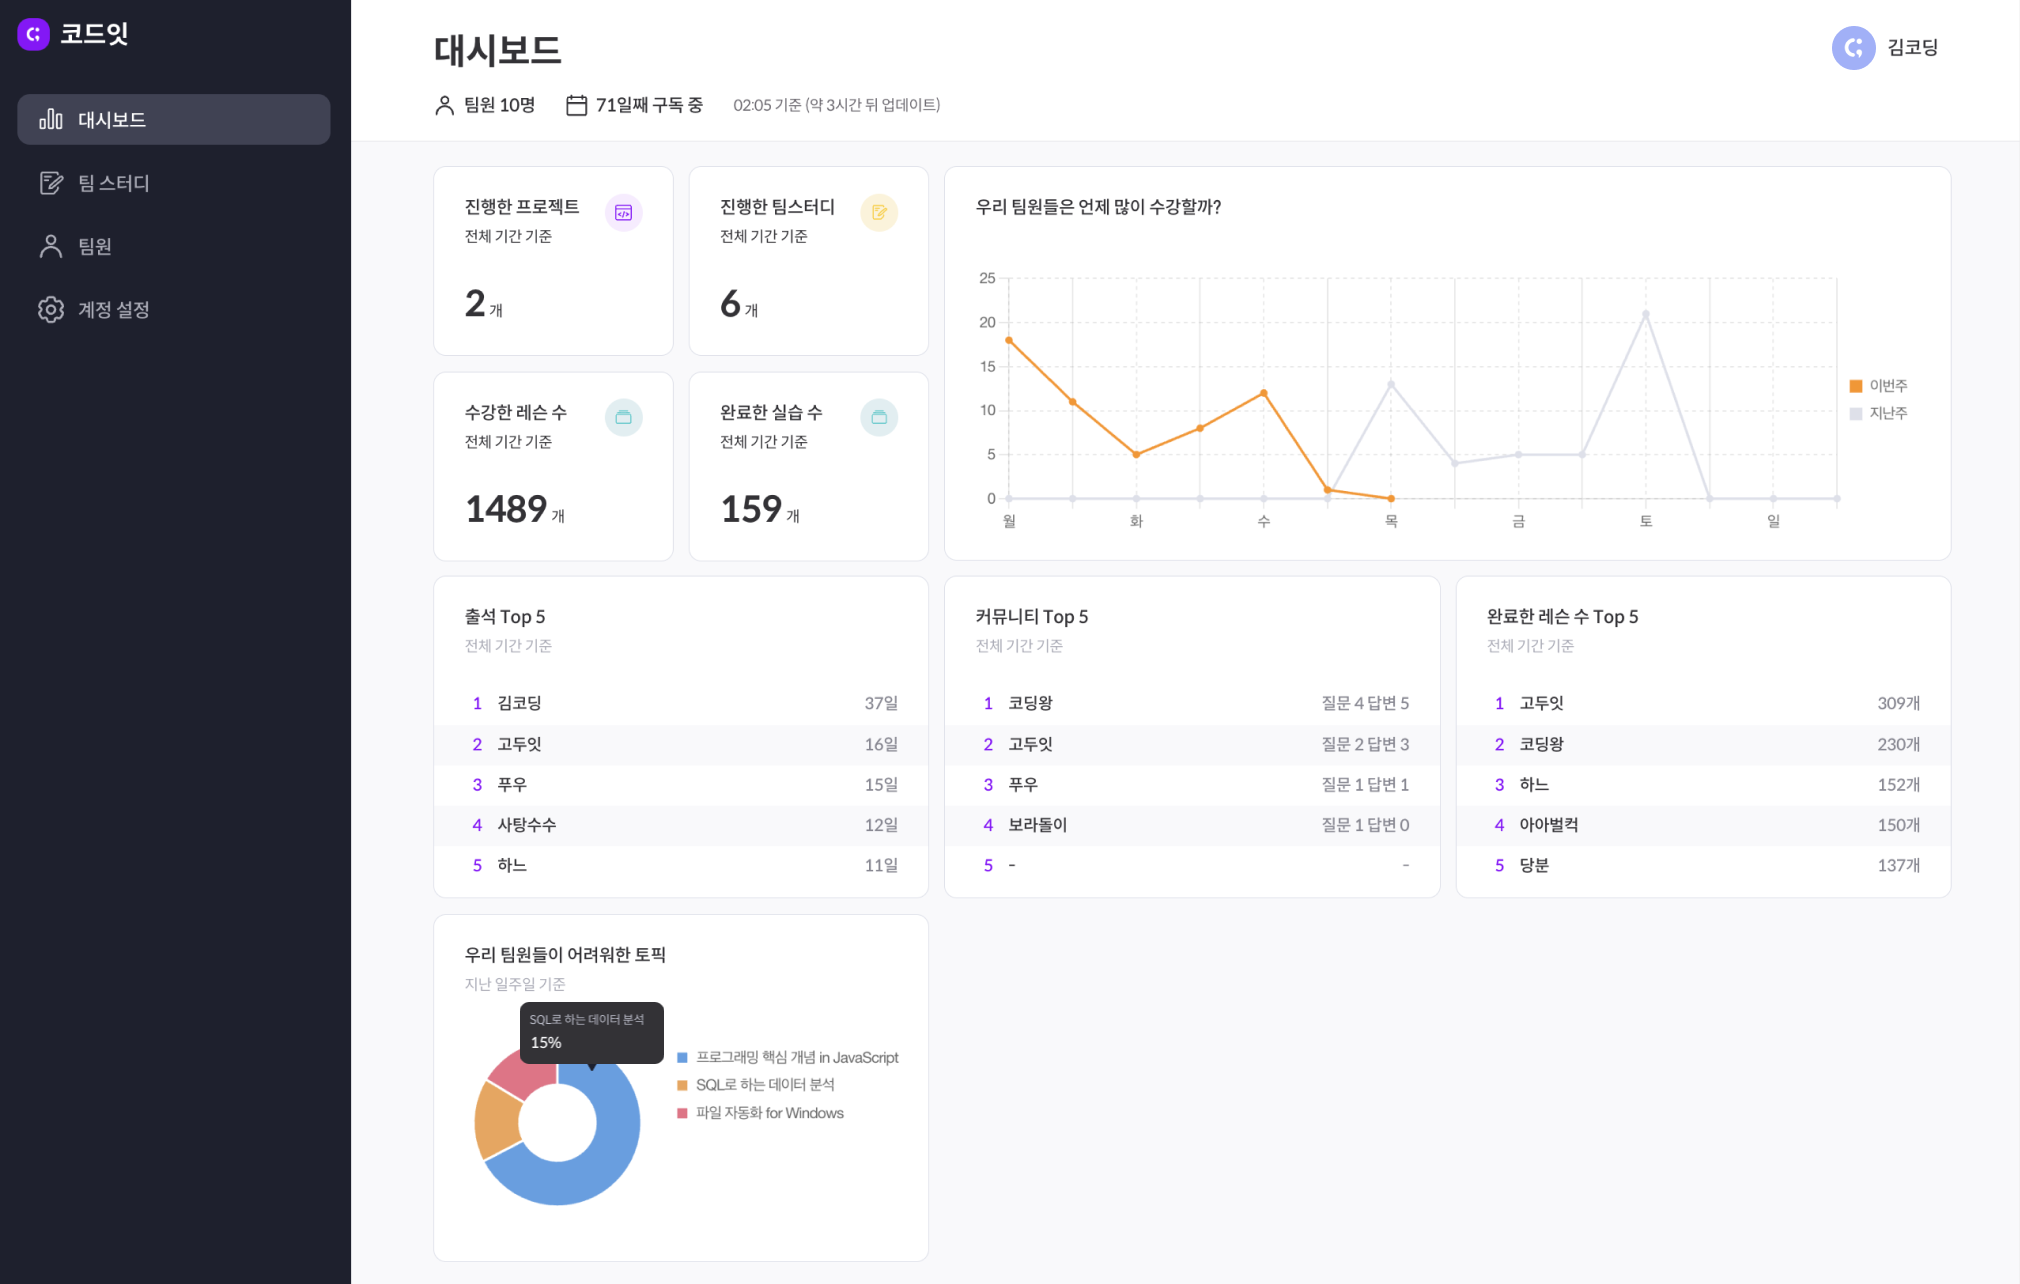This screenshot has width=2020, height=1284.
Task: Click the 계정 설정 gear icon
Action: tap(51, 310)
